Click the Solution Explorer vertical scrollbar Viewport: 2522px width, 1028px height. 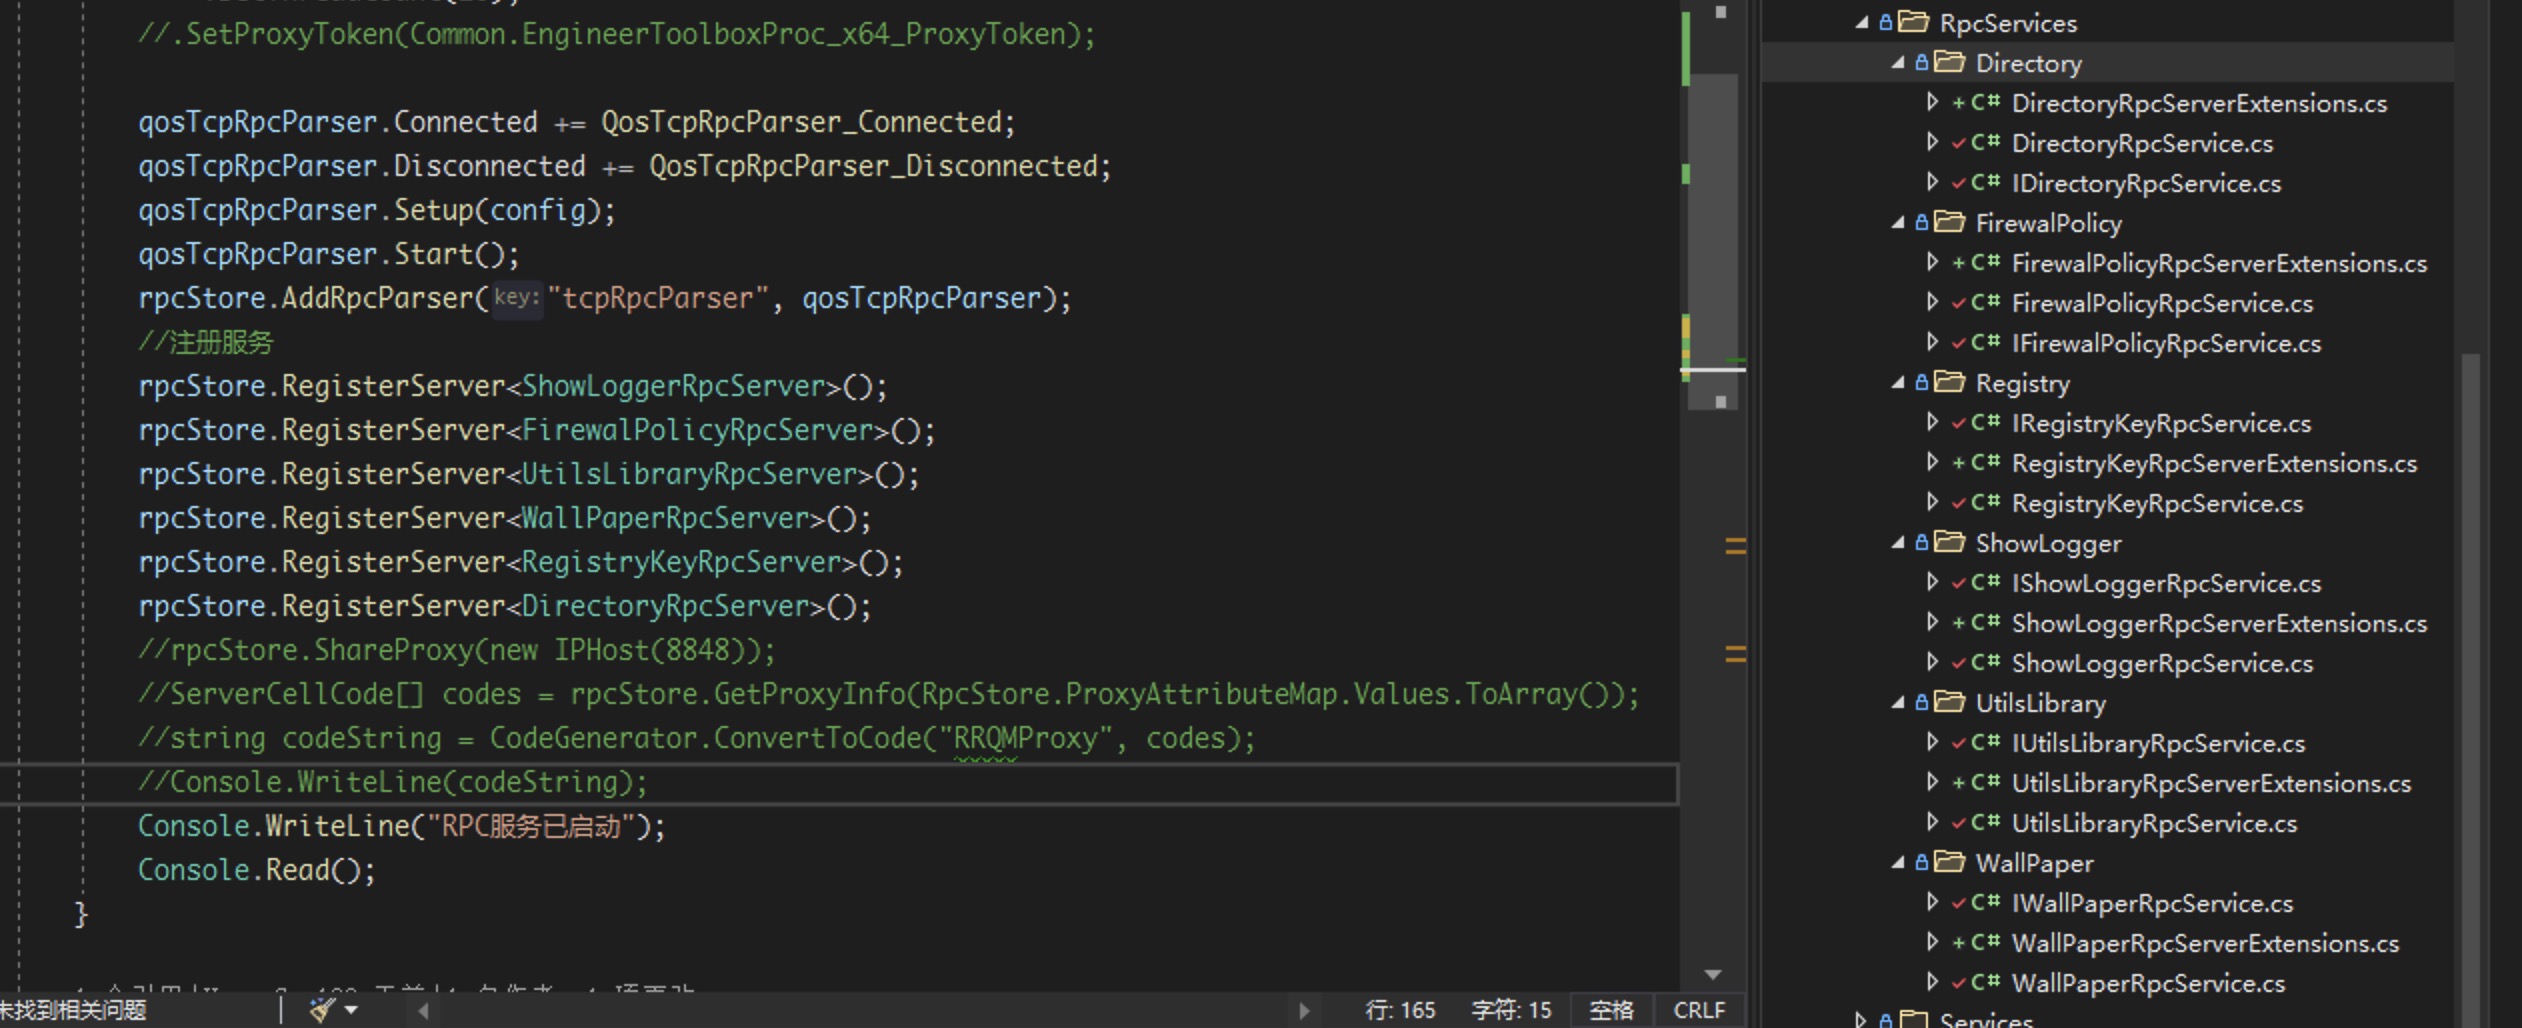(2471, 690)
